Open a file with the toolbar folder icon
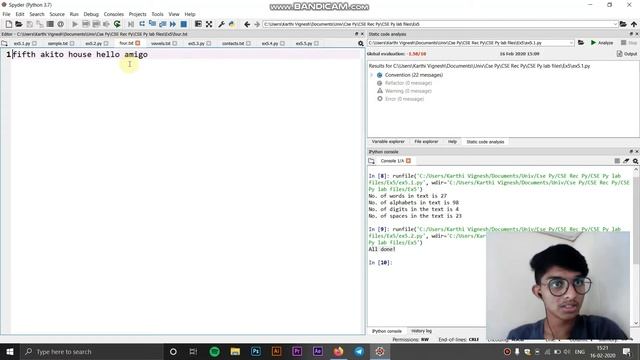640x360 pixels. (19, 24)
